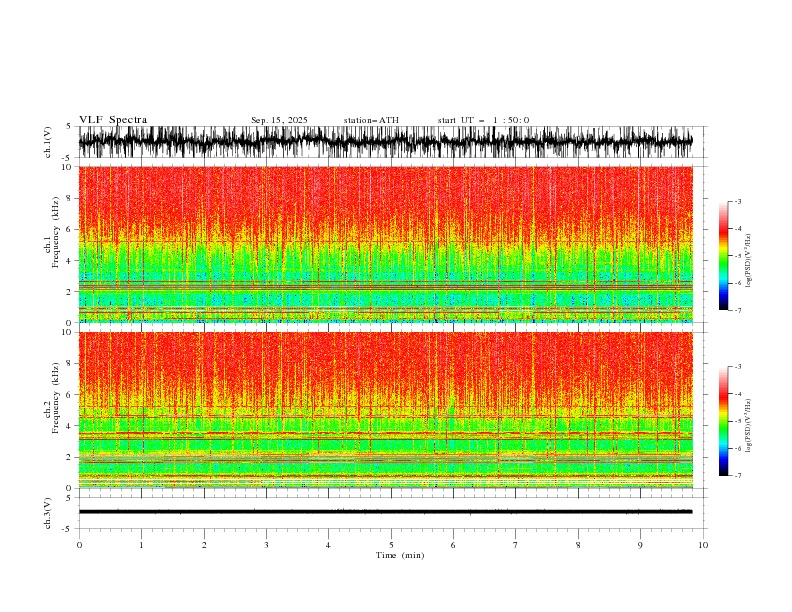Click the "-3" label on upper colorbar
The width and height of the screenshot is (792, 612).
click(737, 201)
